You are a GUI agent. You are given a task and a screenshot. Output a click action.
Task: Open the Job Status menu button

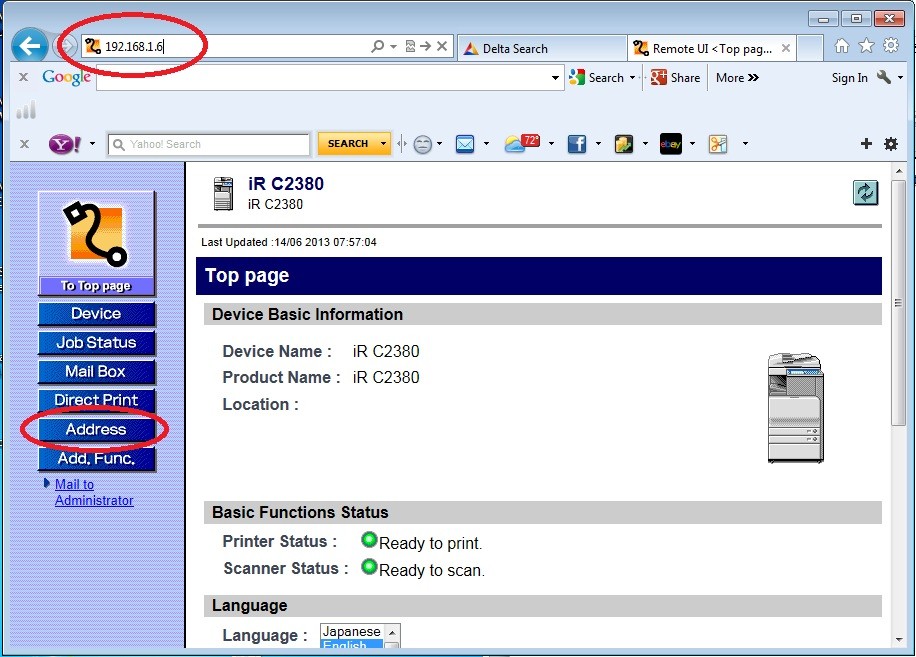point(96,343)
